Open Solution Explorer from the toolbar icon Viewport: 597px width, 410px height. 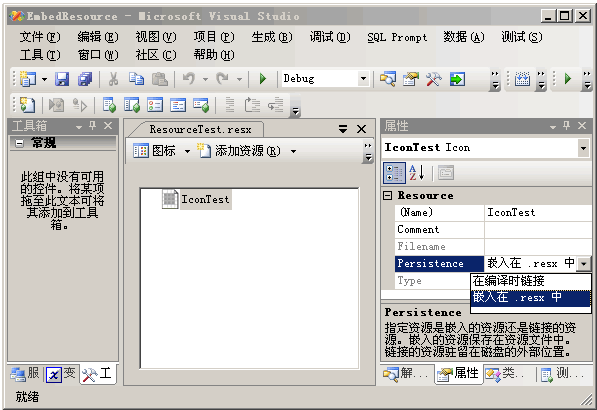(x=388, y=79)
